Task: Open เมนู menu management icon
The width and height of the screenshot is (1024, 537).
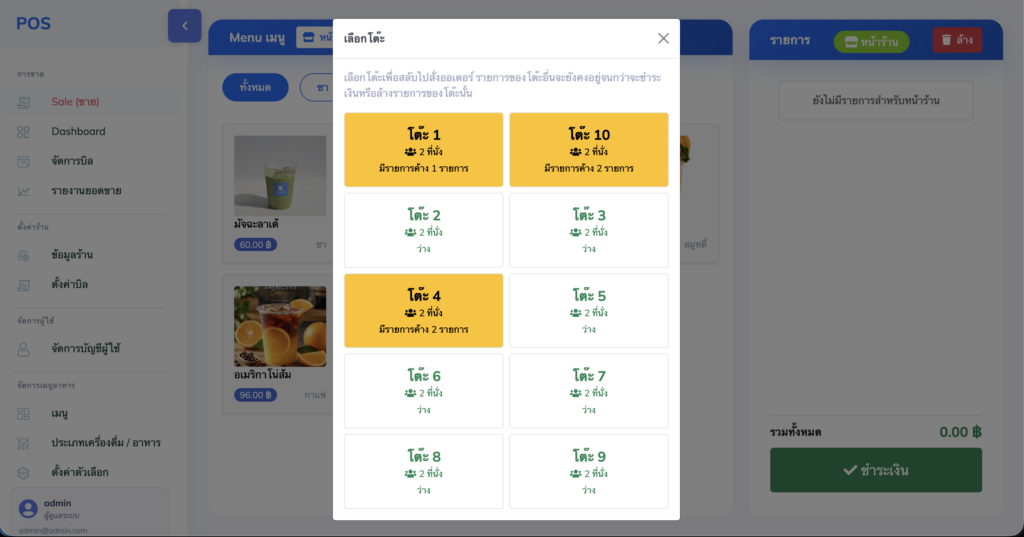Action: point(24,414)
